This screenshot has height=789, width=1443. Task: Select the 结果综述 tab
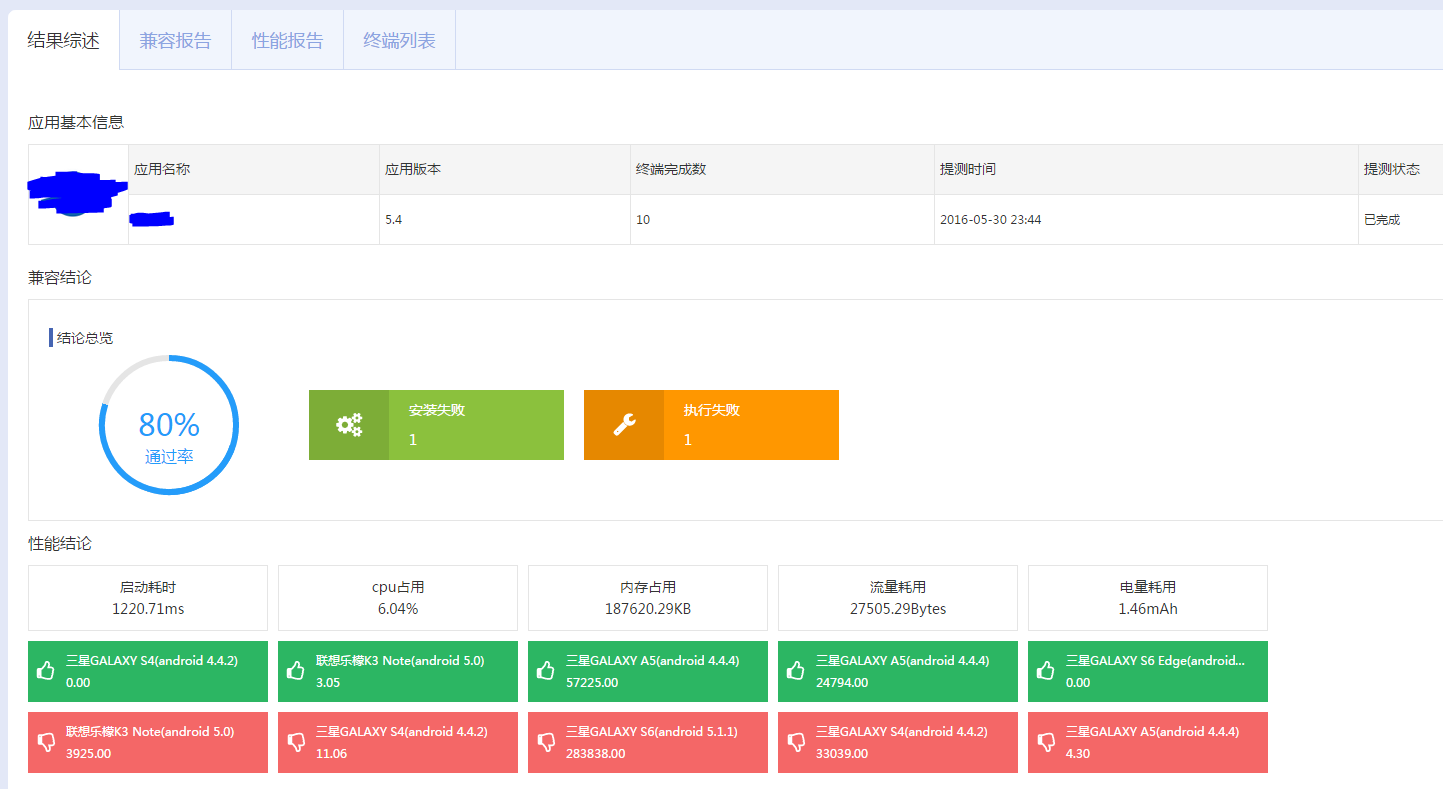pos(64,41)
